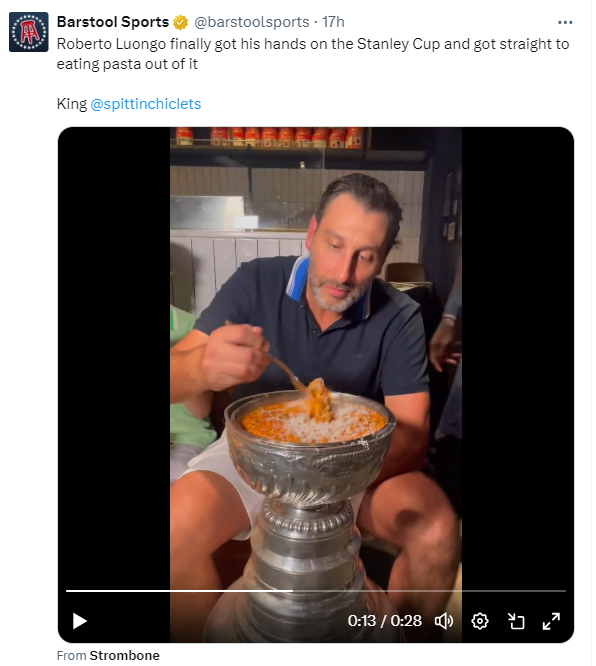Open the tweet via the 17h timestamp
This screenshot has height=666, width=596.
pos(333,22)
